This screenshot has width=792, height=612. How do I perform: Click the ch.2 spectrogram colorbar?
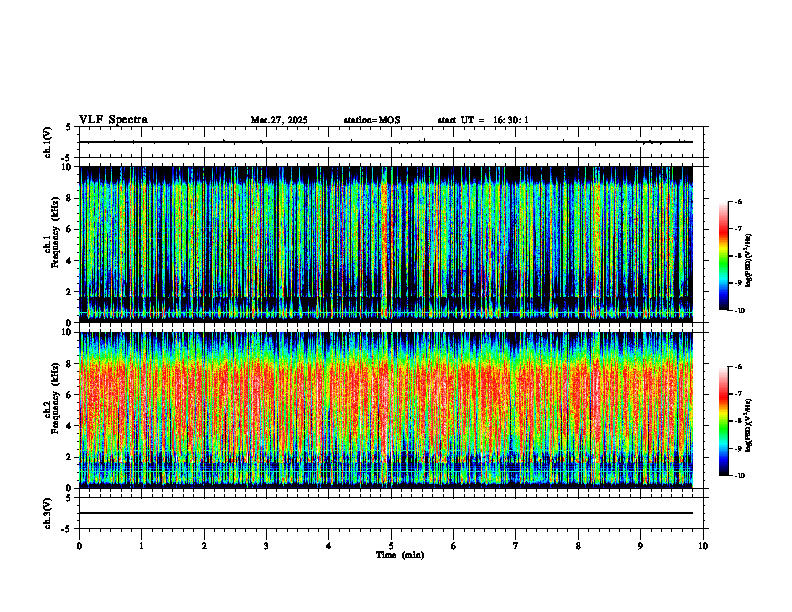tap(724, 421)
